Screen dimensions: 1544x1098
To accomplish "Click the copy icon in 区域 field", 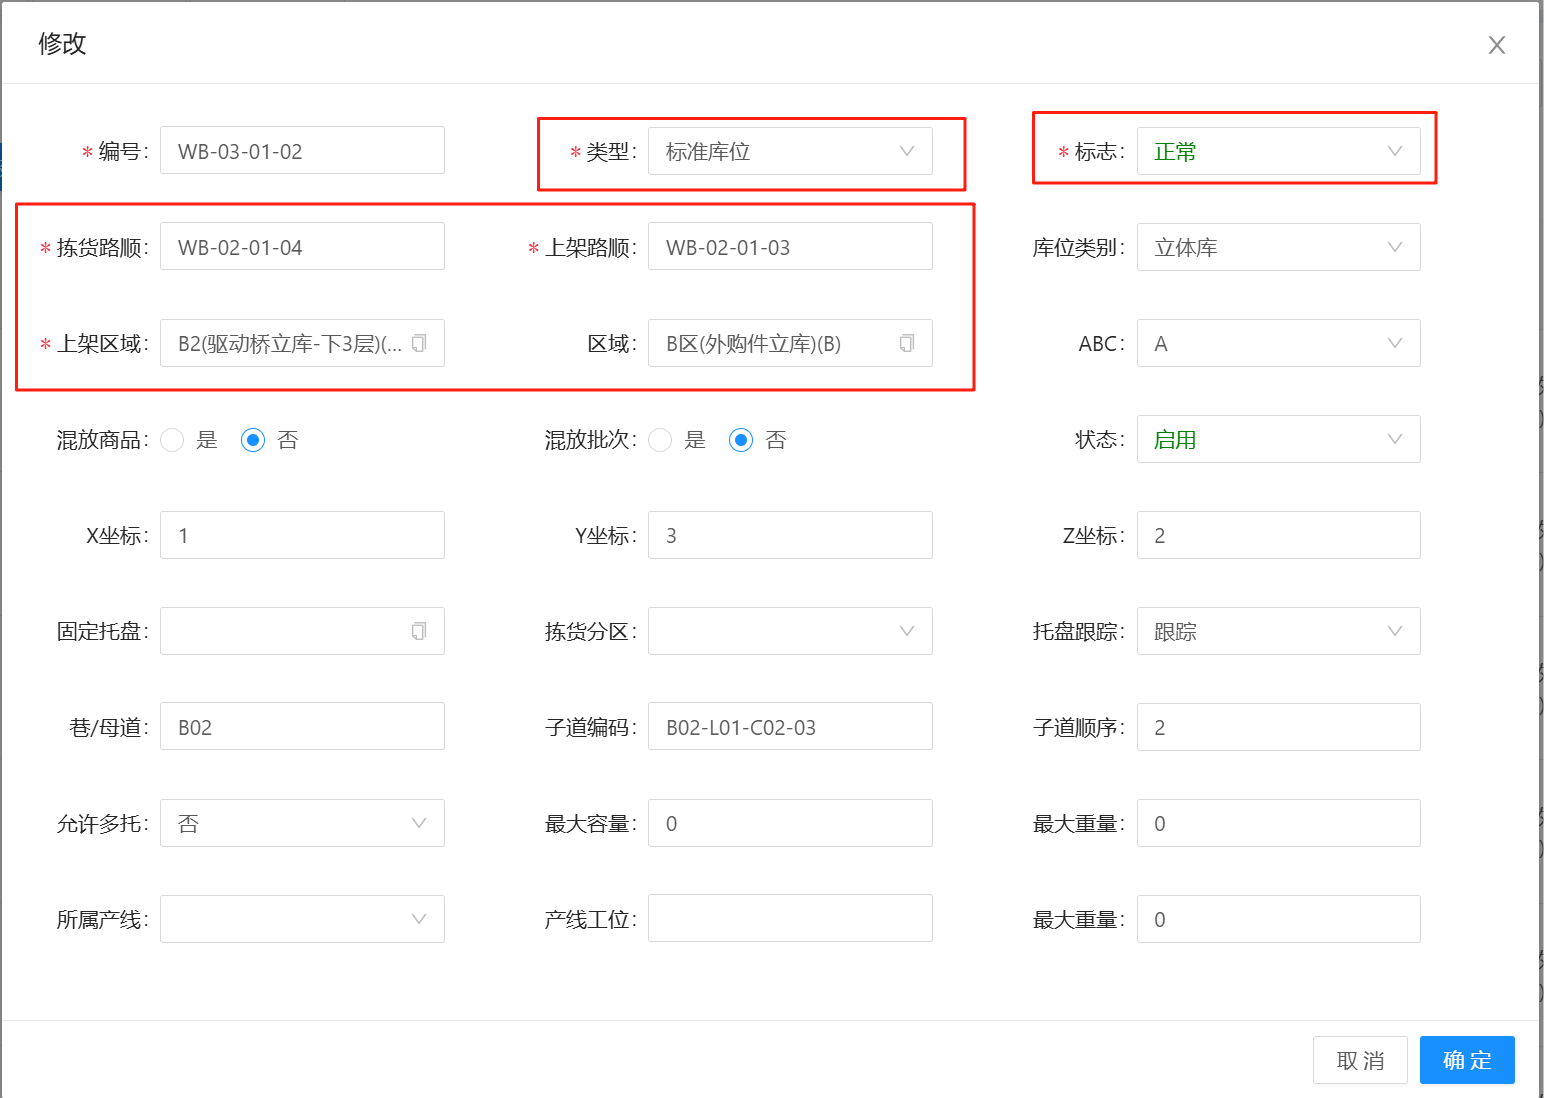I will coord(907,343).
